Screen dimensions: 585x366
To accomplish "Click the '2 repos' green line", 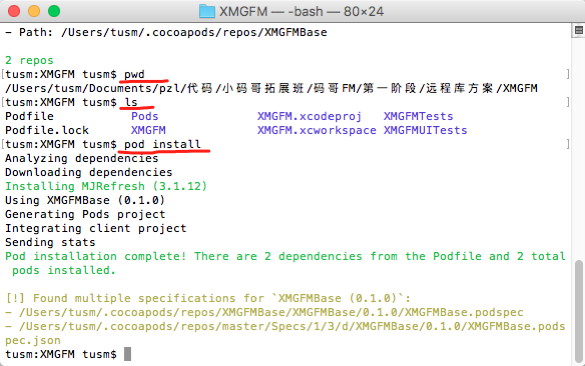I will [x=29, y=60].
